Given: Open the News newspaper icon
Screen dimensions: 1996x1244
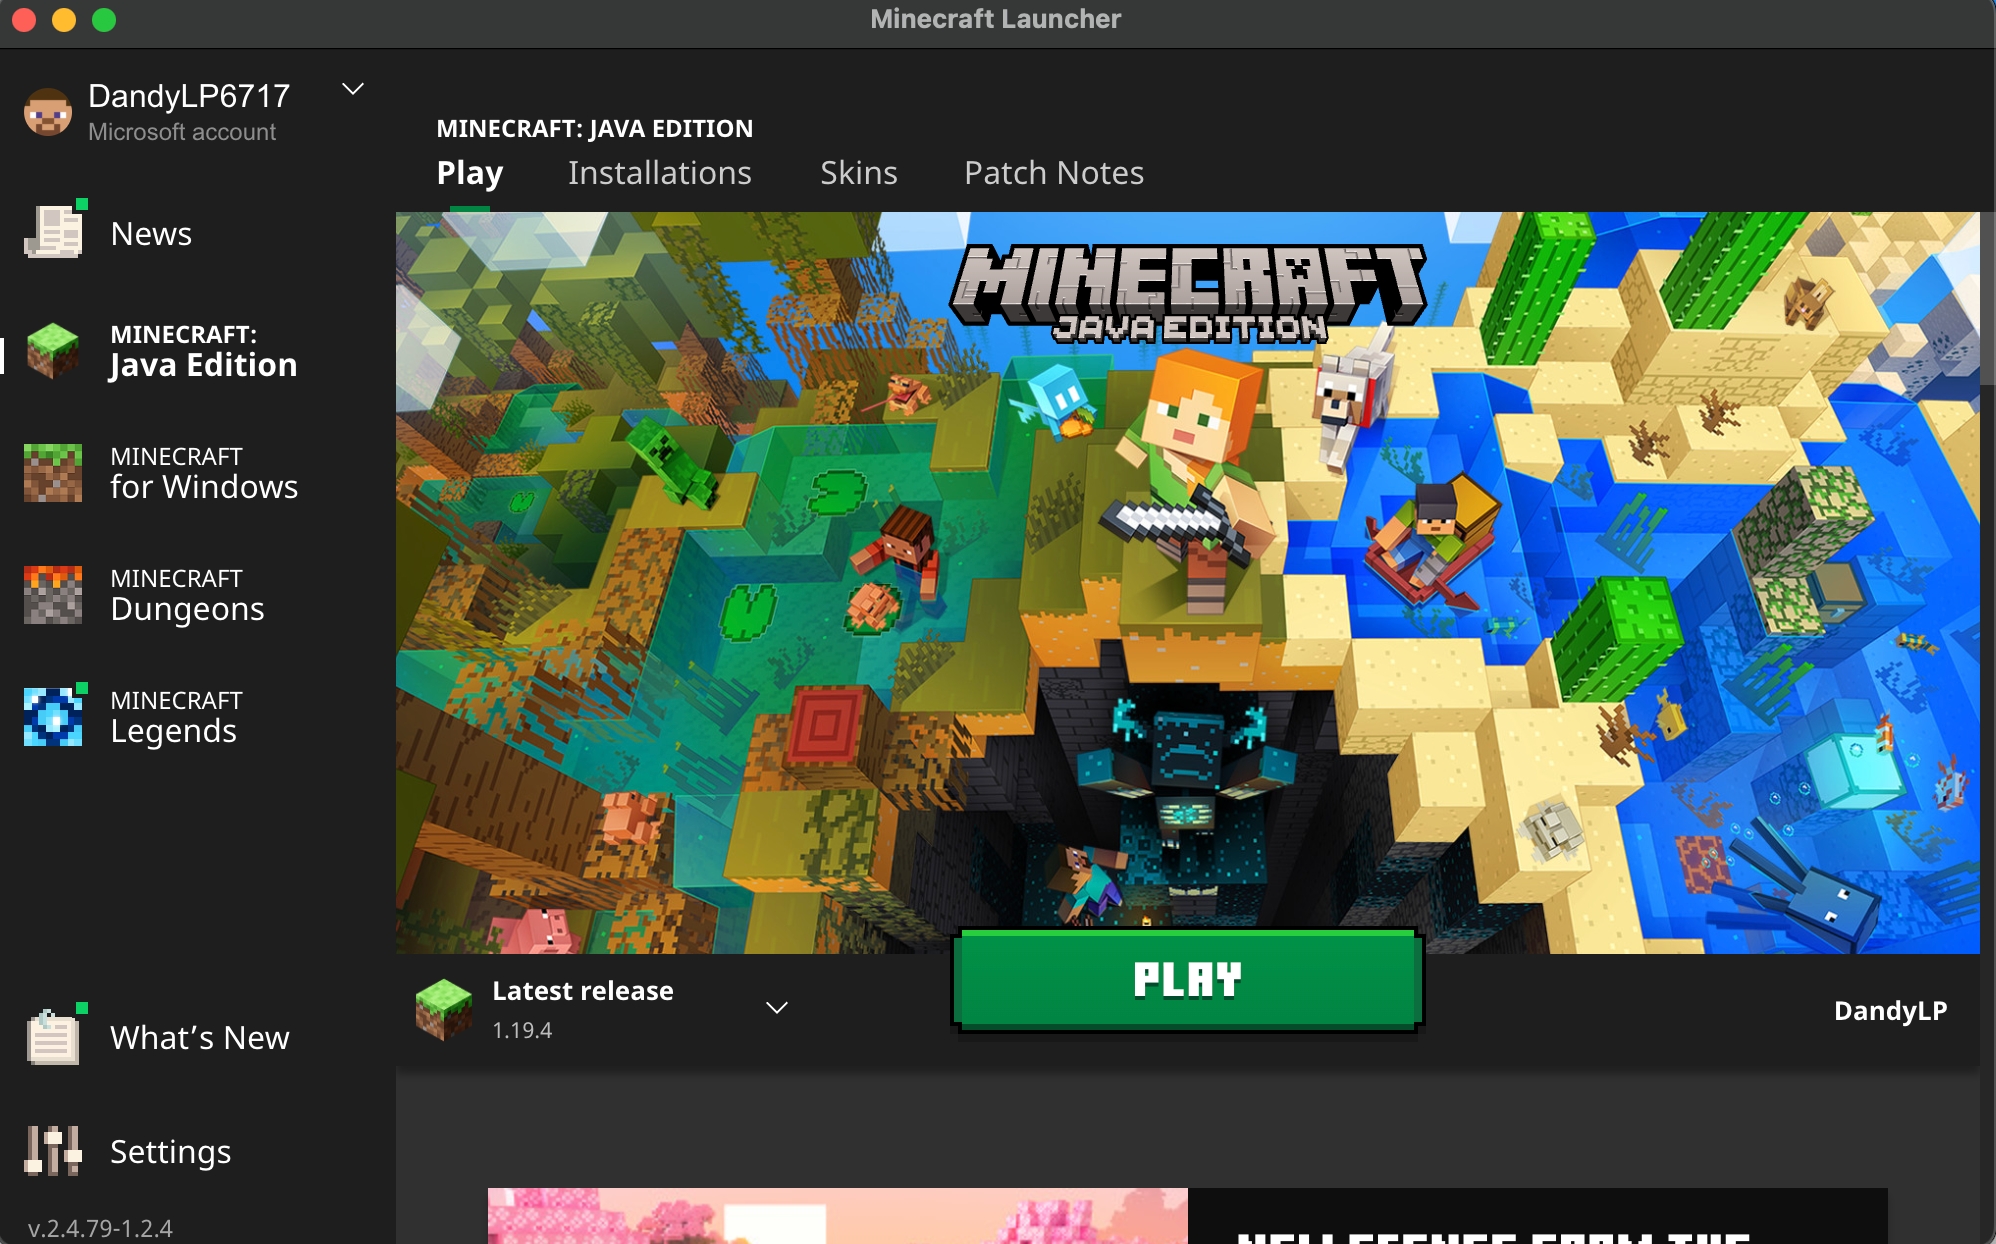Looking at the screenshot, I should (x=54, y=232).
